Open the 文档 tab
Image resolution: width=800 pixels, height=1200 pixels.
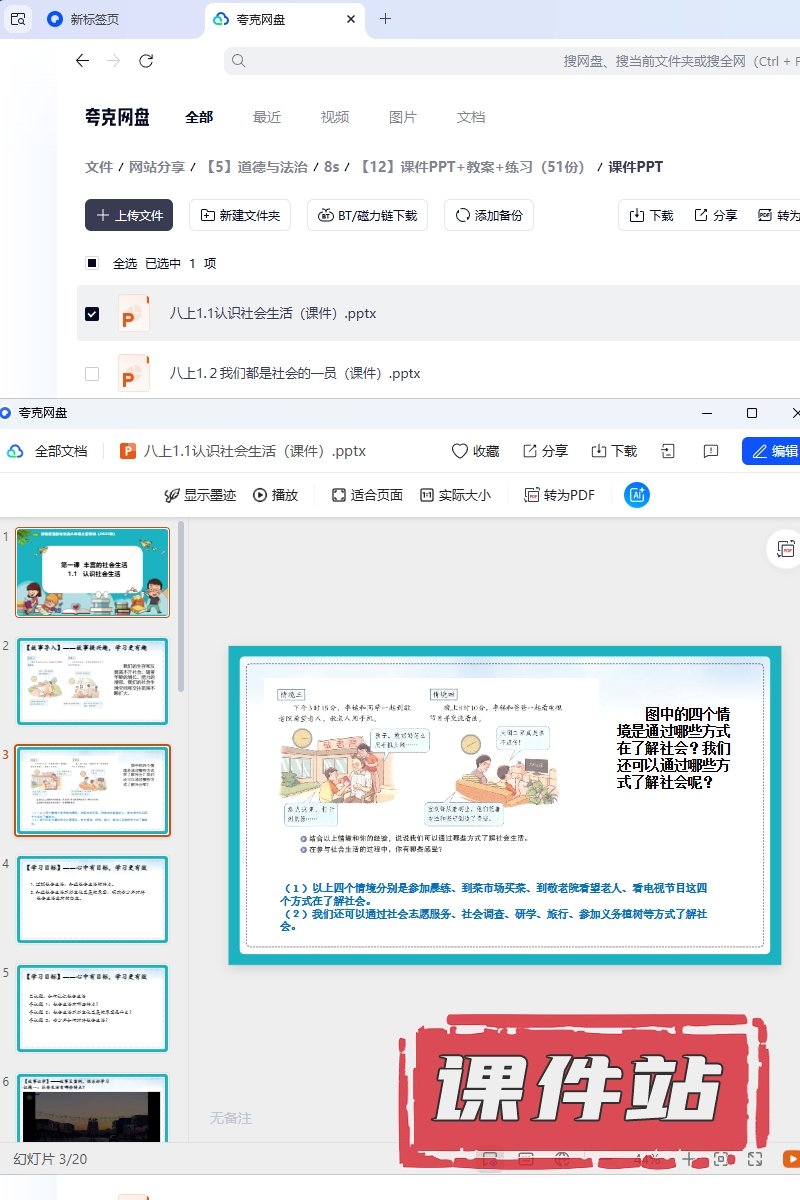(471, 117)
